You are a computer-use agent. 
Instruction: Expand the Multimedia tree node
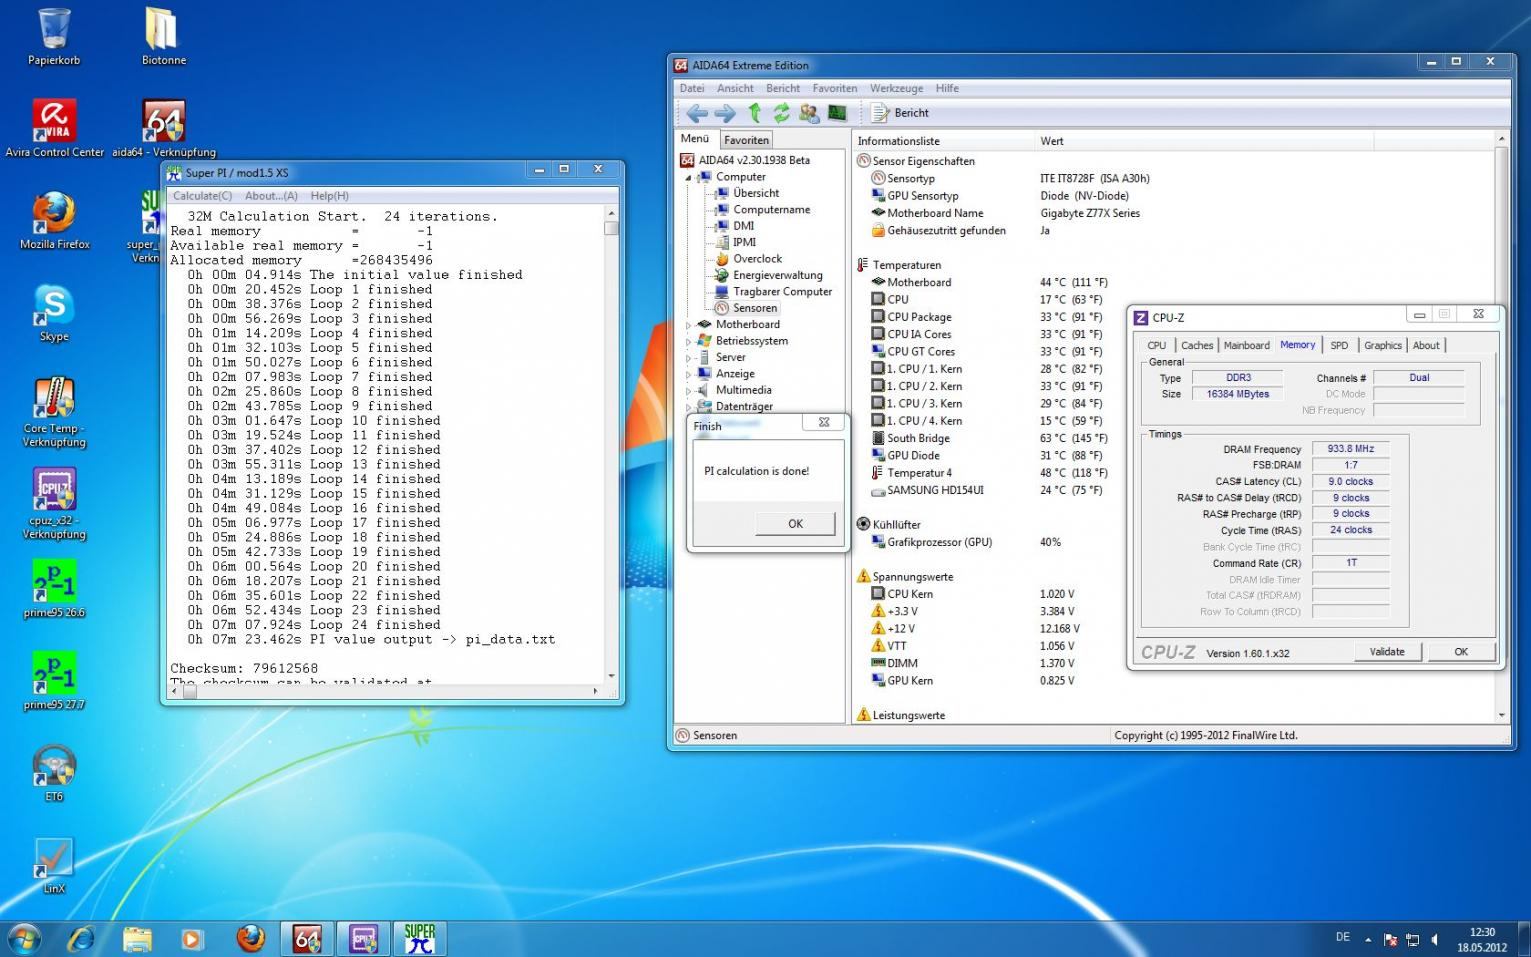click(x=688, y=390)
